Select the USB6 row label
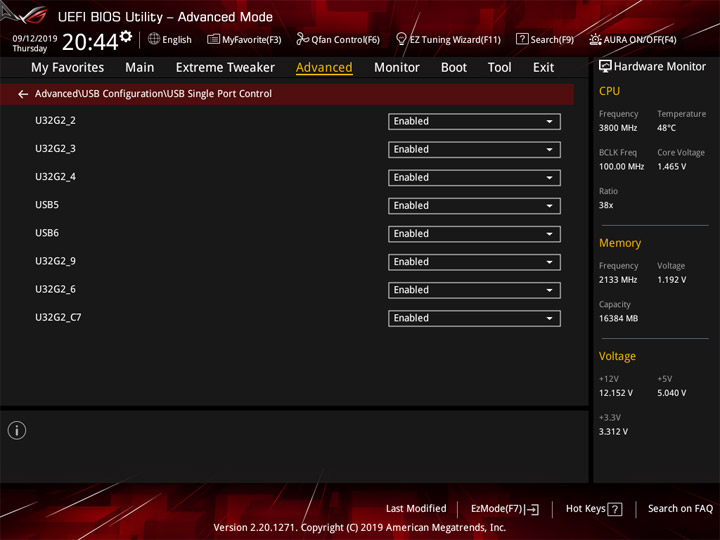This screenshot has height=540, width=720. [47, 233]
